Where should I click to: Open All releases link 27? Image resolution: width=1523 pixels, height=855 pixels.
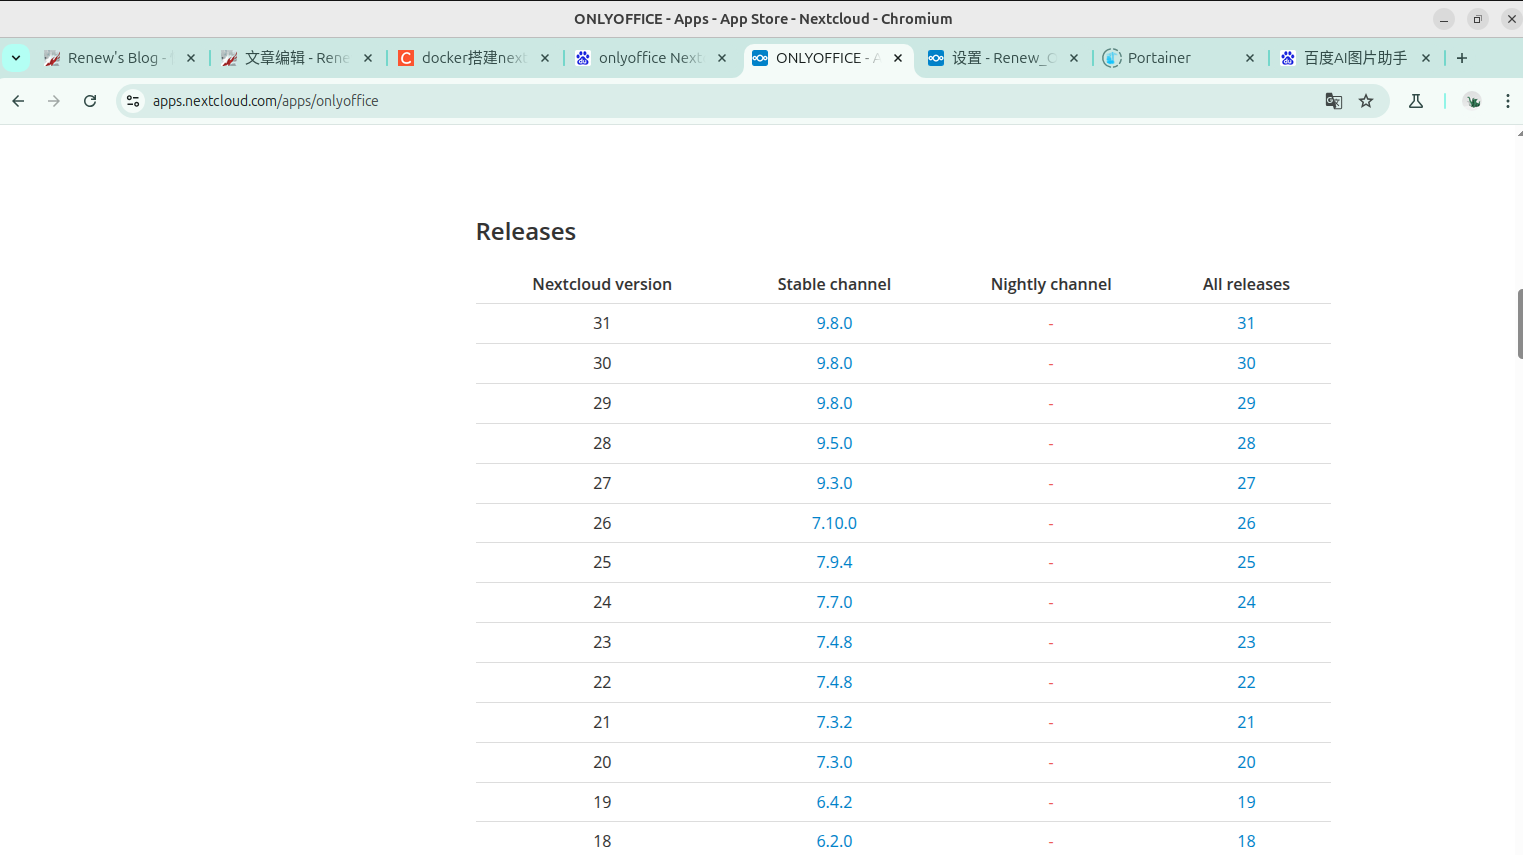[x=1246, y=483]
